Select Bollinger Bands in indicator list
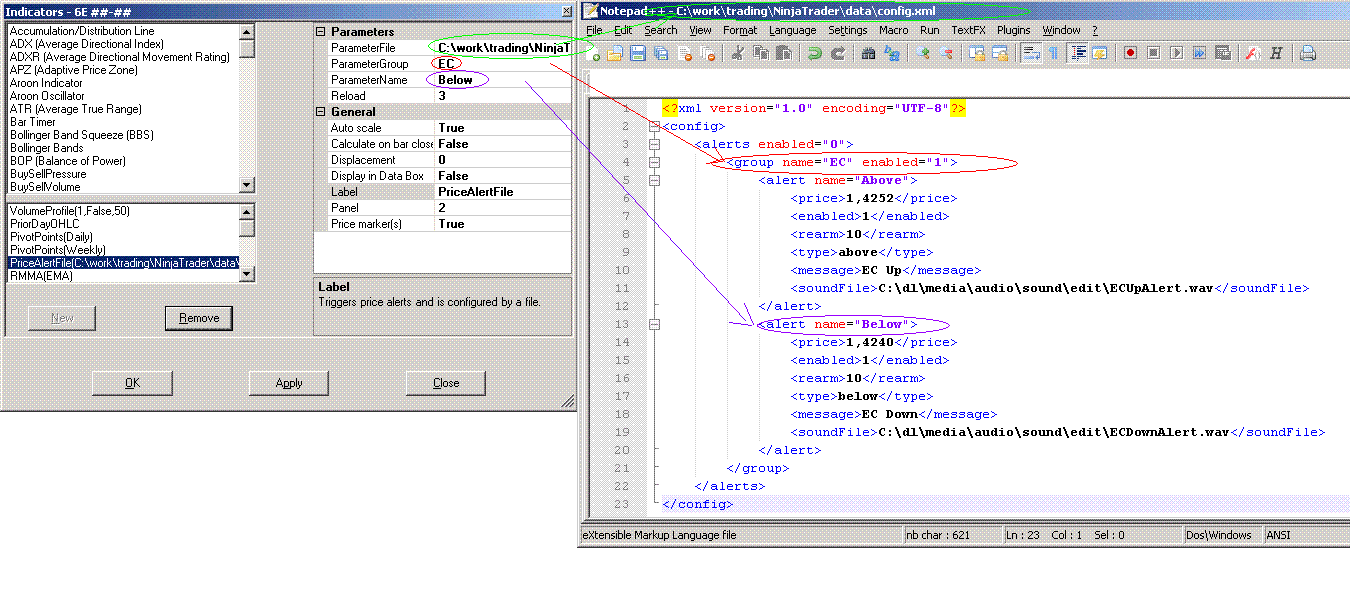1350x600 pixels. pos(46,148)
